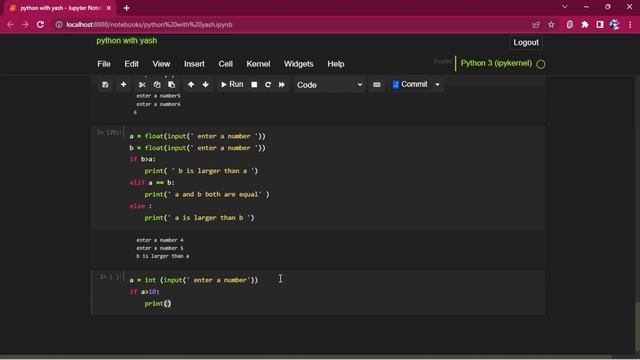Click the line 'if b>a:' in code
Image resolution: width=640 pixels, height=360 pixels.
click(143, 159)
